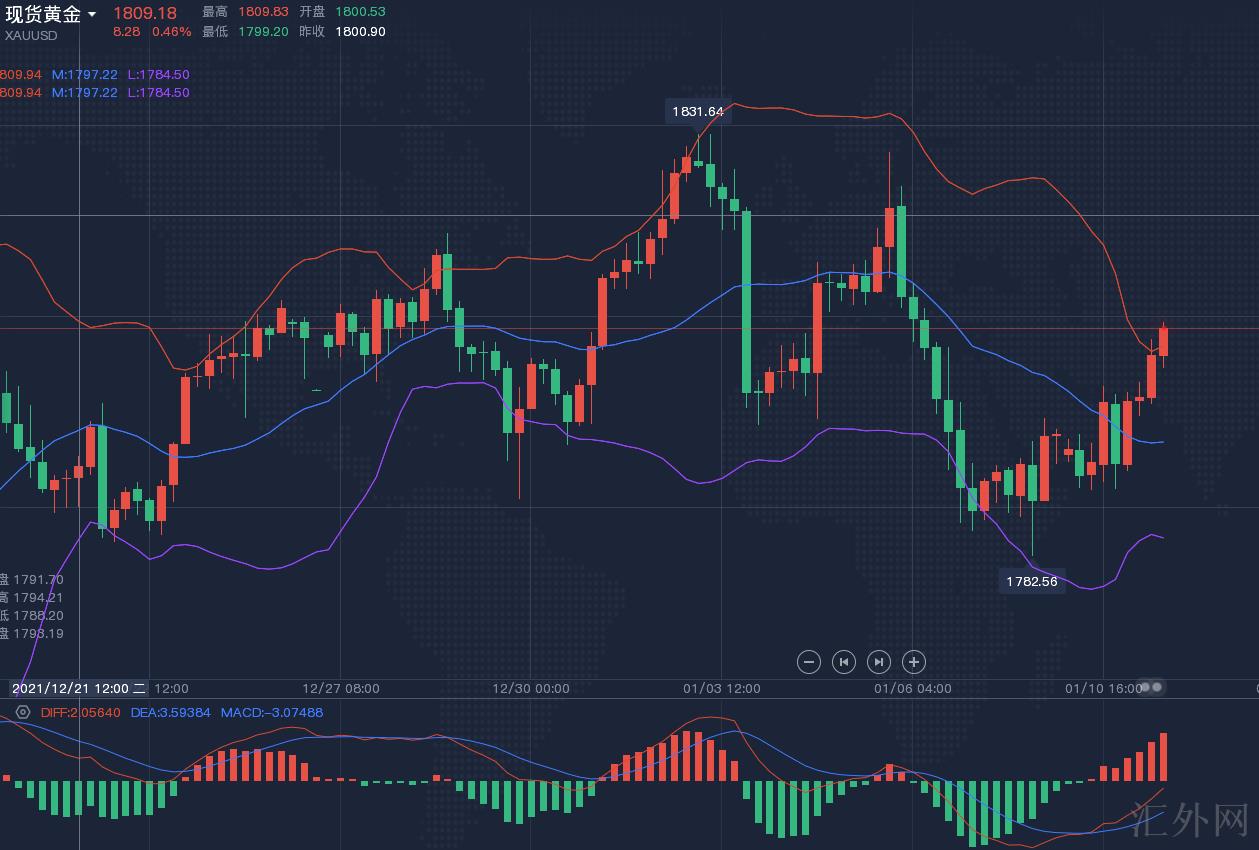This screenshot has width=1259, height=850.
Task: Click the 现货黄金 instrument name
Action: click(43, 14)
